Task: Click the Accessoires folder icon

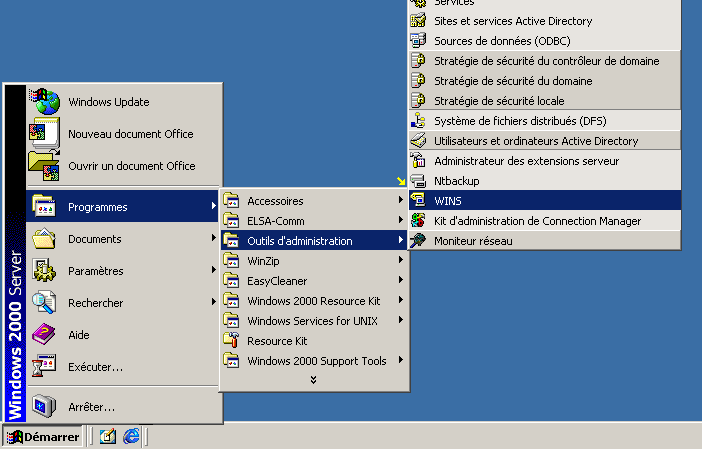Action: pos(231,200)
